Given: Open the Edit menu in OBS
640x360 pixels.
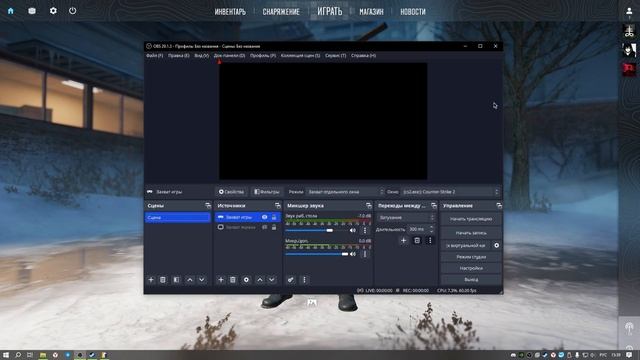Looking at the screenshot, I should pyautogui.click(x=179, y=56).
